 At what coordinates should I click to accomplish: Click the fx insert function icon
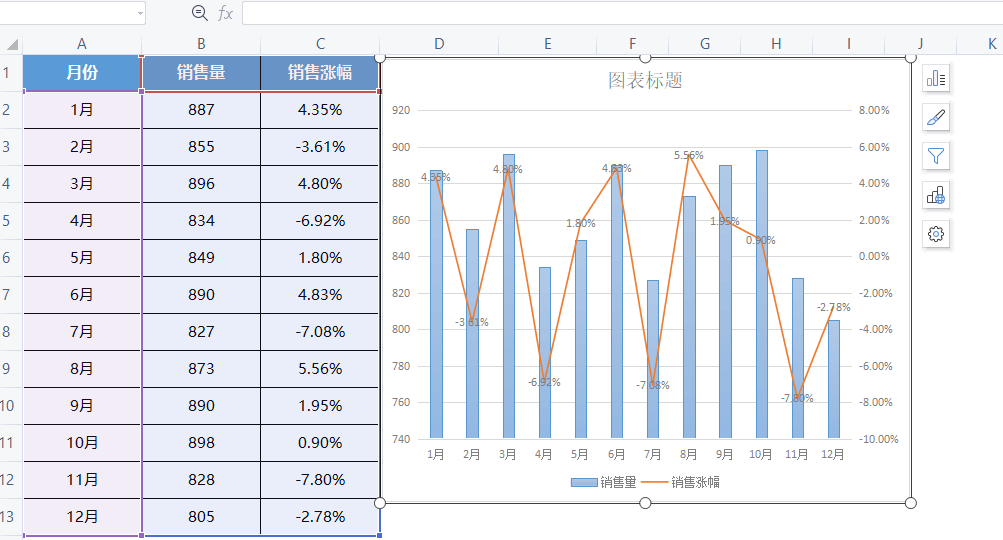point(225,13)
